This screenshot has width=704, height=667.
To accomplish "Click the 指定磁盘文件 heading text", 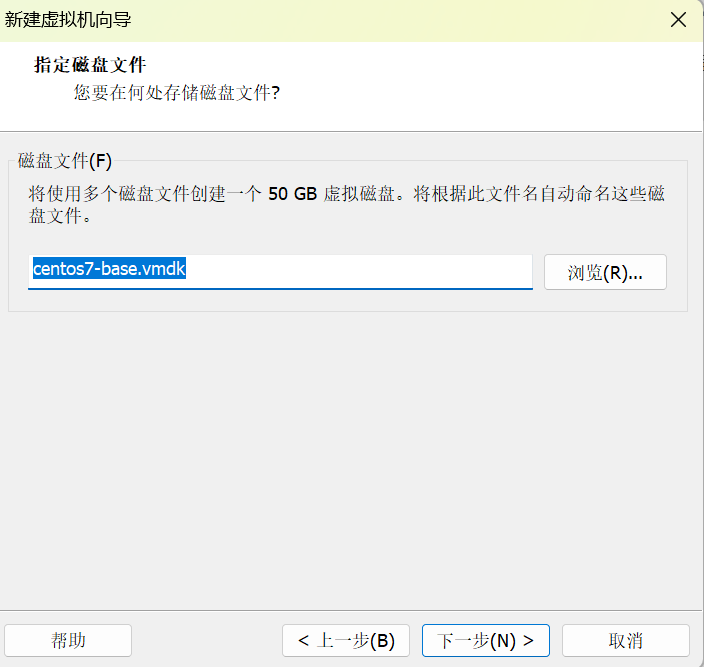I will click(90, 65).
